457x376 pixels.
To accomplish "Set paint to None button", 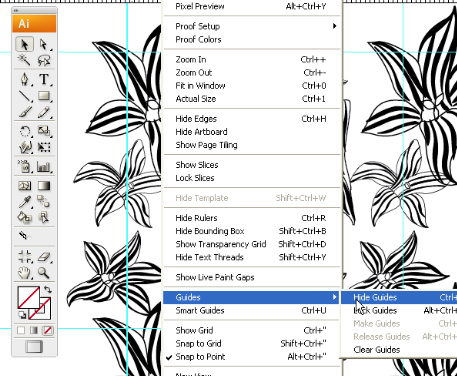I will [48, 330].
